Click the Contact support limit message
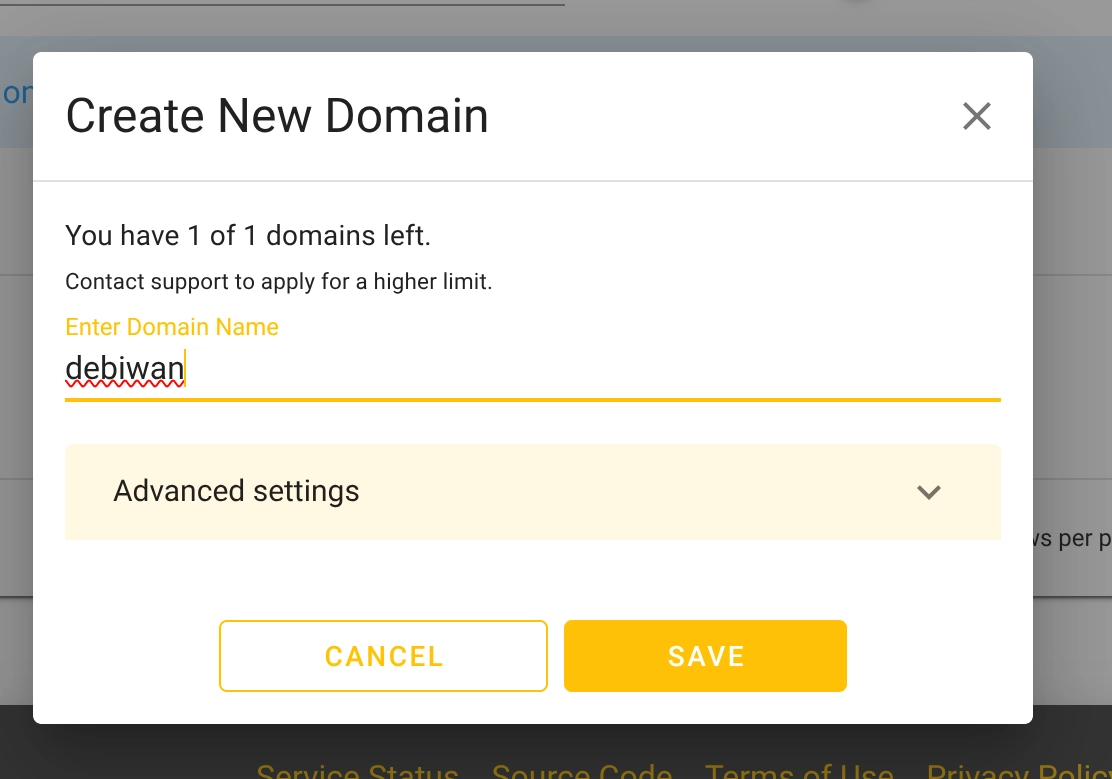The image size is (1112, 779). 279,282
